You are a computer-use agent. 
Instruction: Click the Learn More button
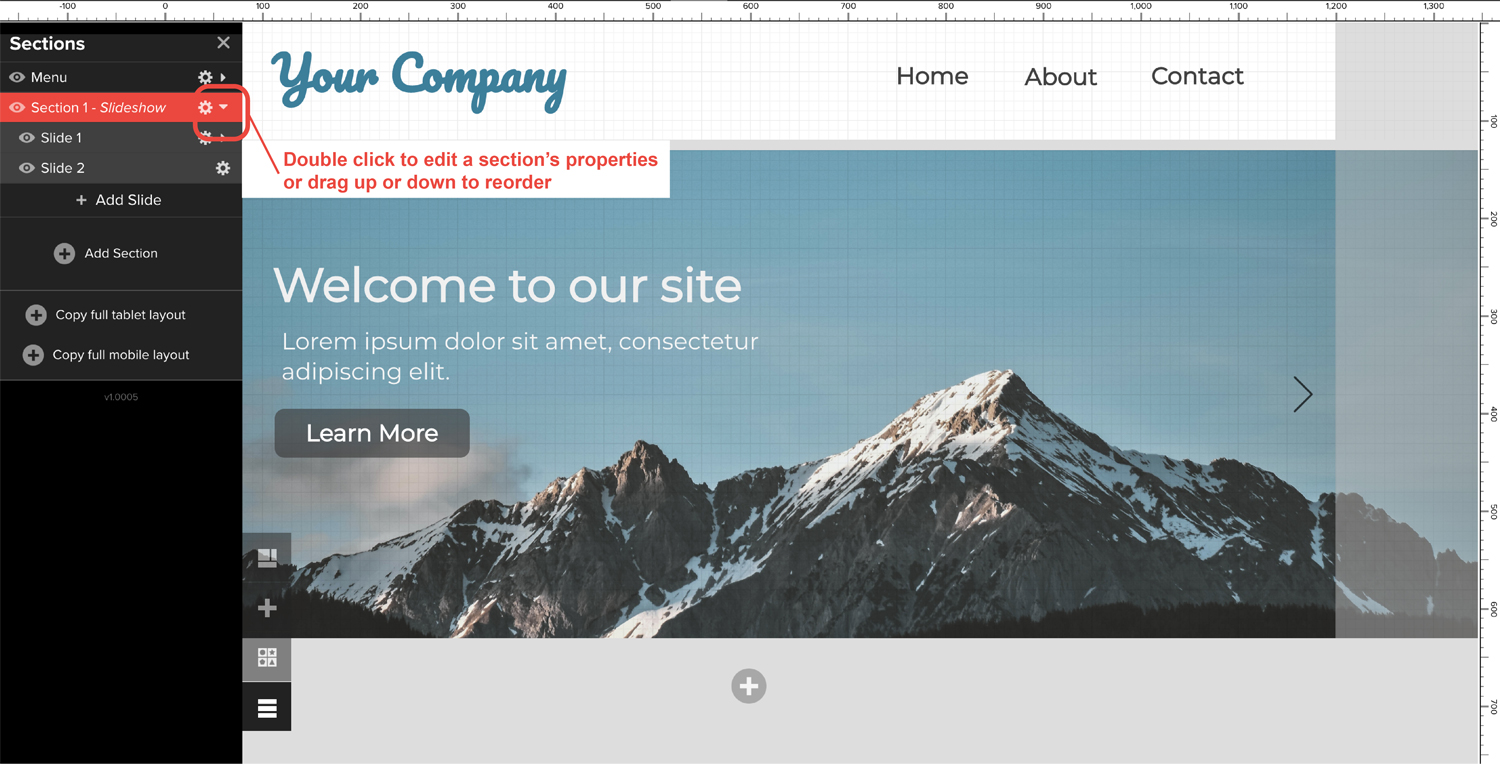tap(372, 433)
